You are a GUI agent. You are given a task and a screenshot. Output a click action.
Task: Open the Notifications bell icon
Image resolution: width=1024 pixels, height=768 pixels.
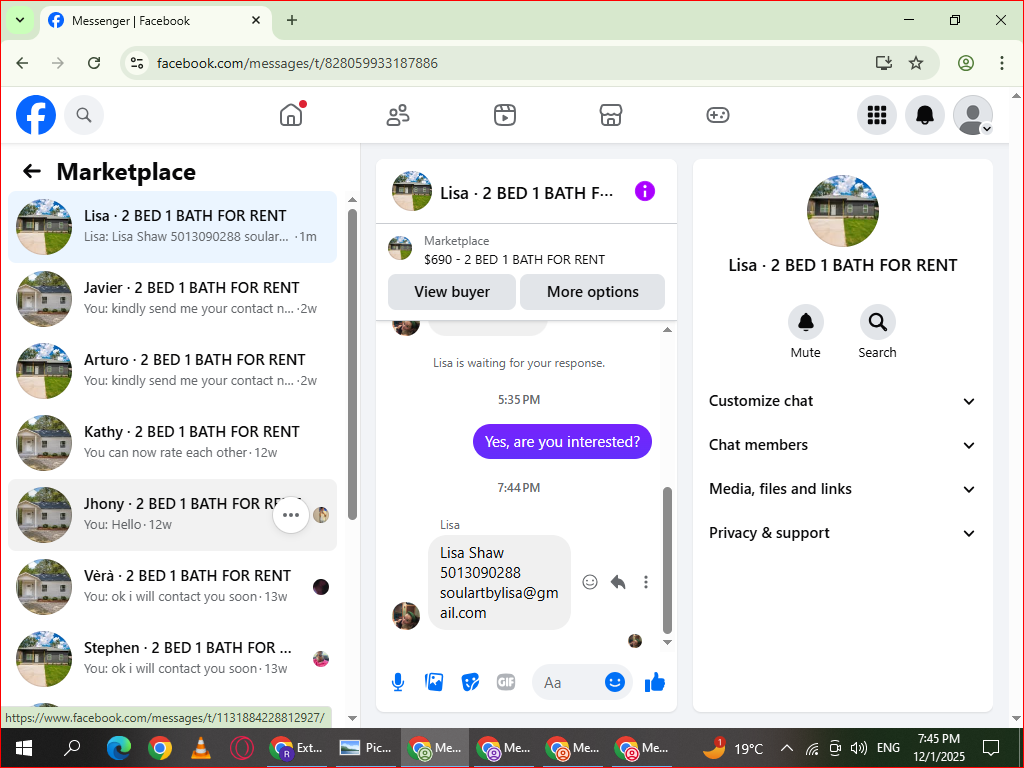tap(924, 115)
